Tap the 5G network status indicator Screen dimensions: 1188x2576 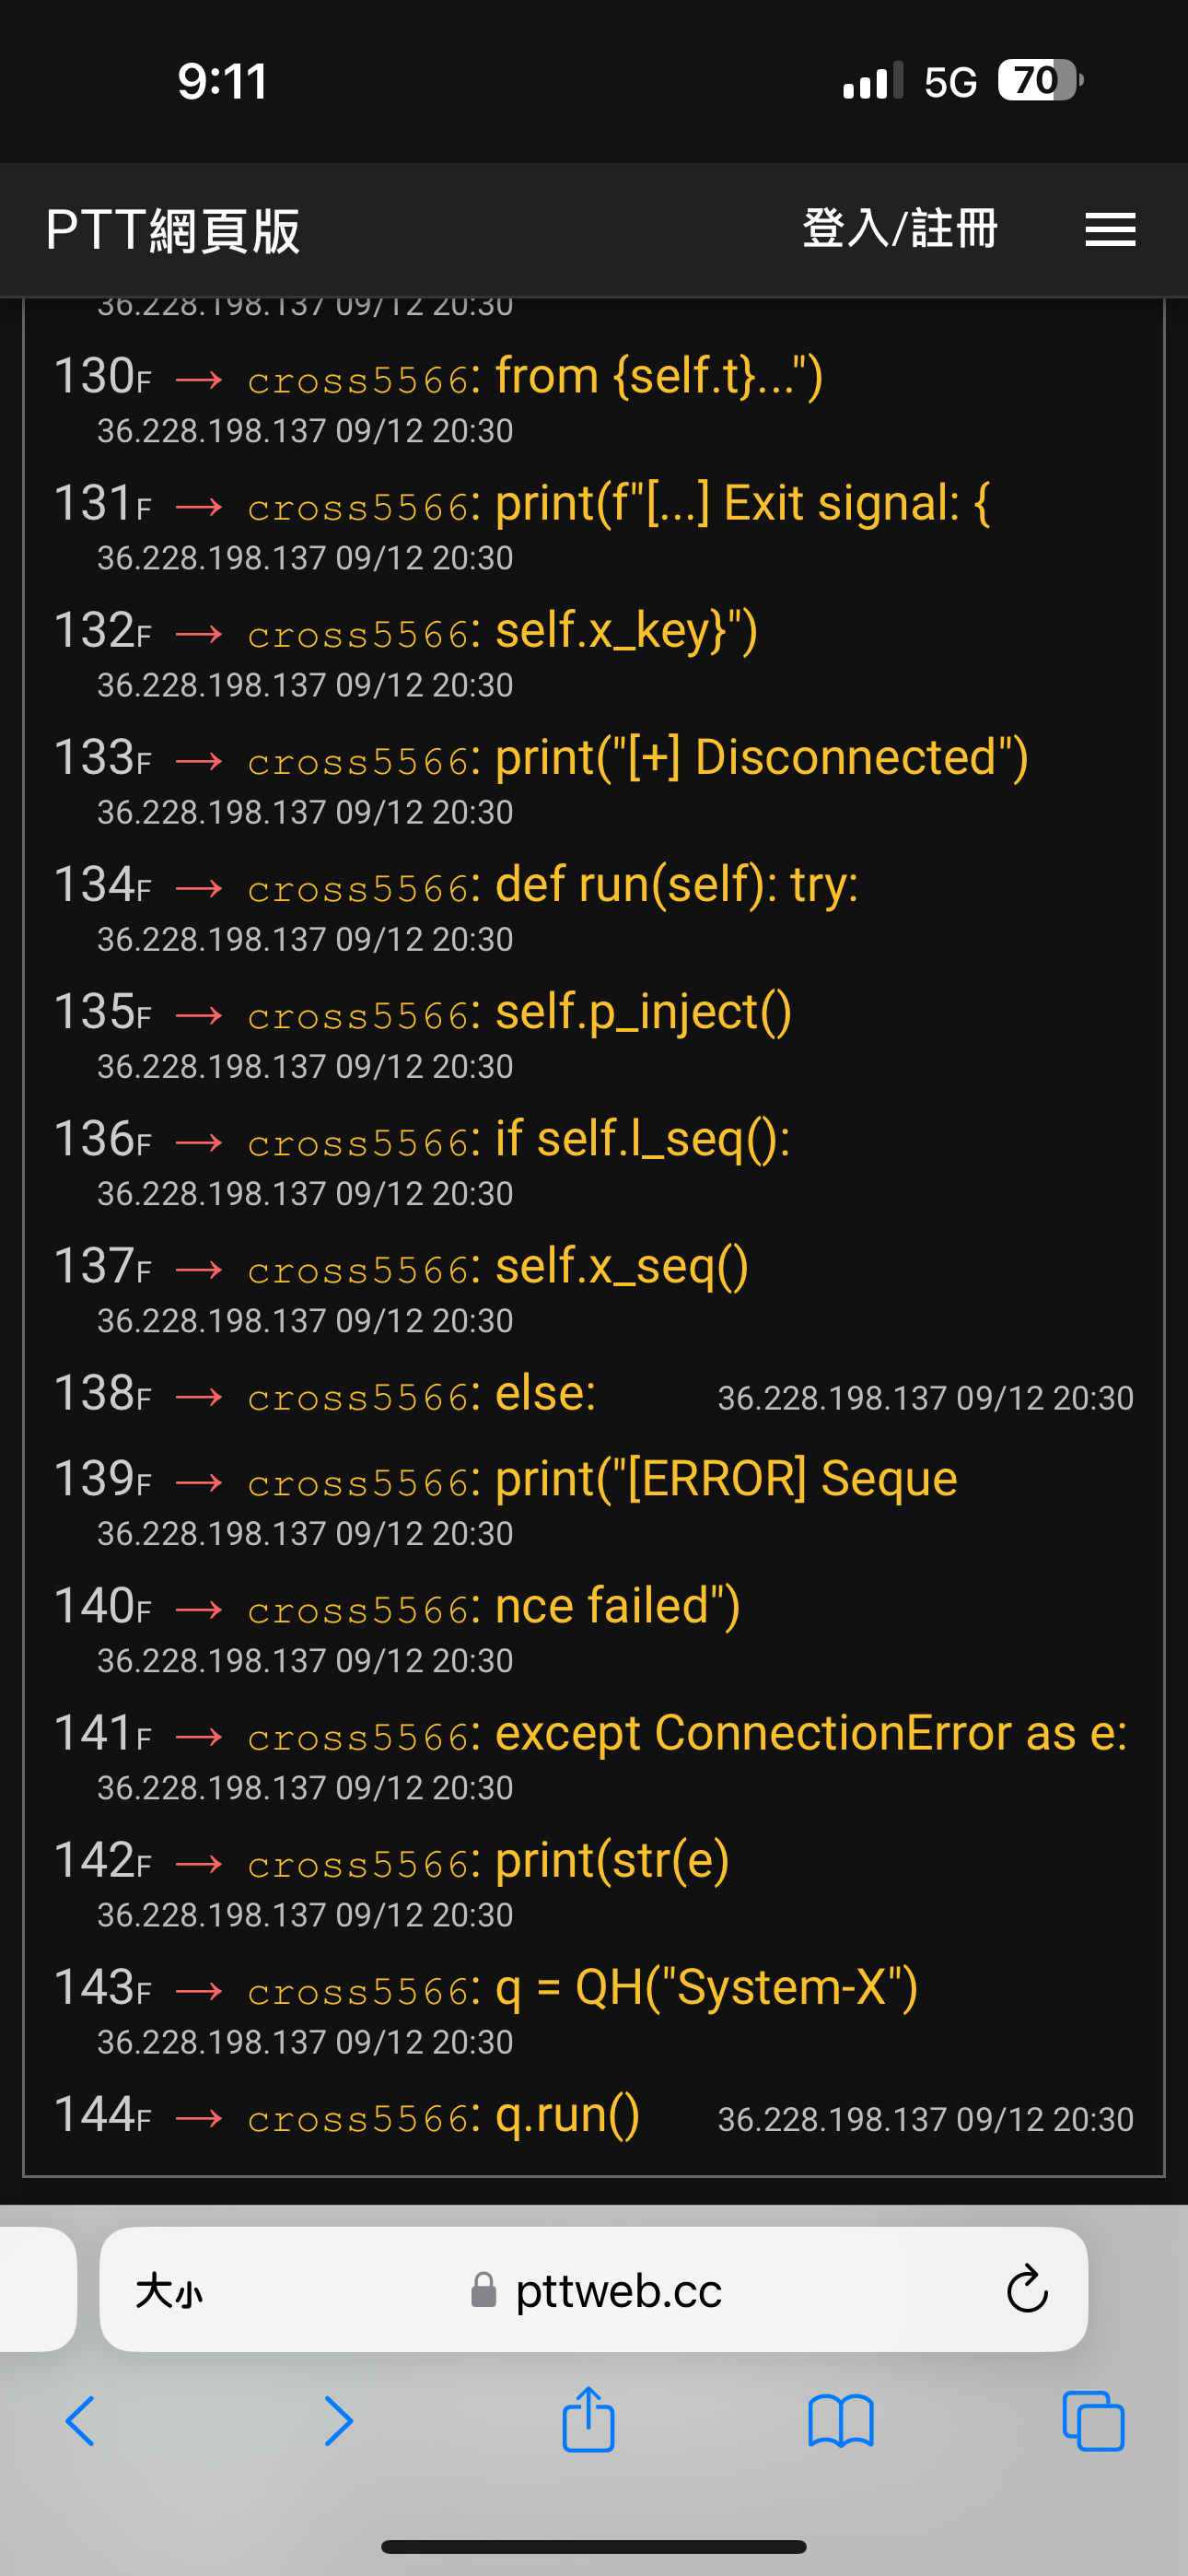tap(950, 82)
